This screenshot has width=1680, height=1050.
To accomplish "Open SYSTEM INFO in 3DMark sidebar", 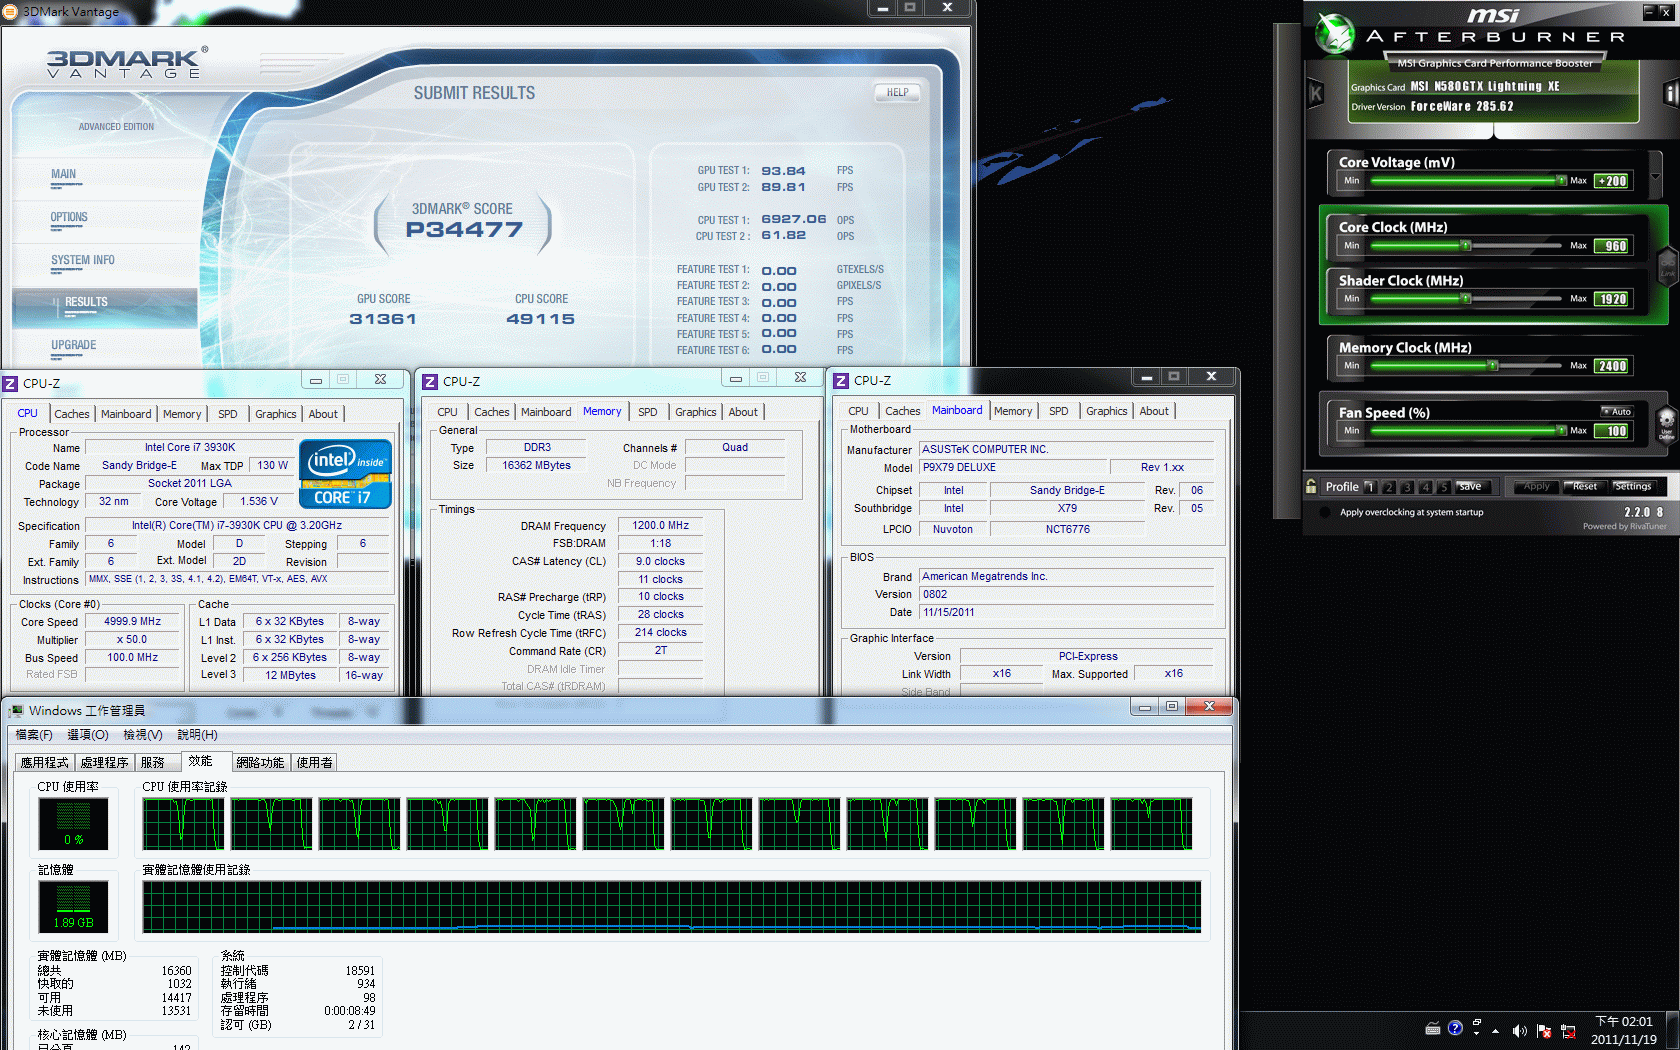I will [x=83, y=260].
